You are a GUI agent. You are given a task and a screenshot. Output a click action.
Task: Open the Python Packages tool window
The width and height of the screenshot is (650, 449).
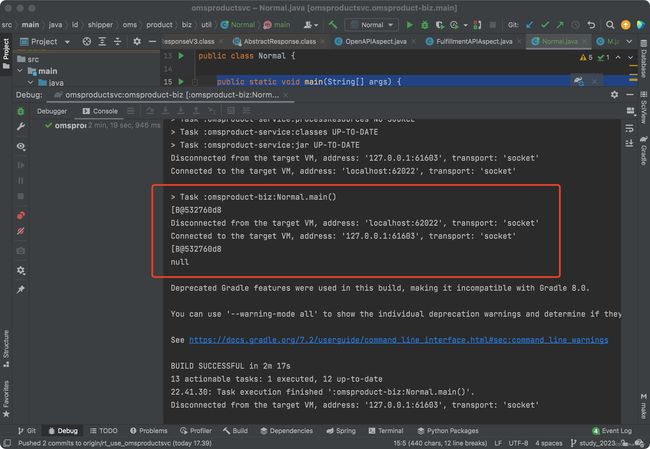coord(448,431)
